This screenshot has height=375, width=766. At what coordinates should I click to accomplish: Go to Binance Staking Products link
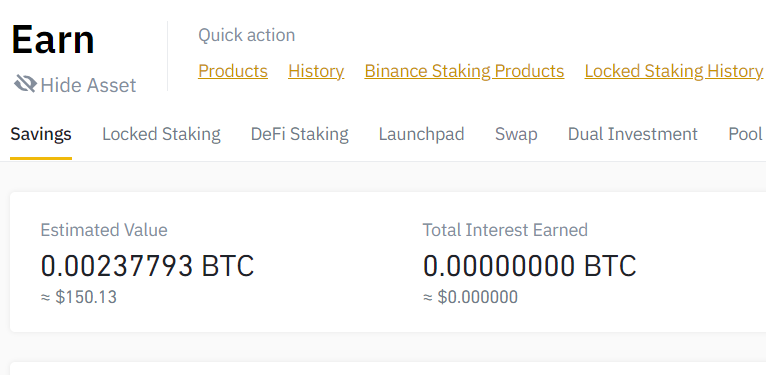click(x=464, y=71)
